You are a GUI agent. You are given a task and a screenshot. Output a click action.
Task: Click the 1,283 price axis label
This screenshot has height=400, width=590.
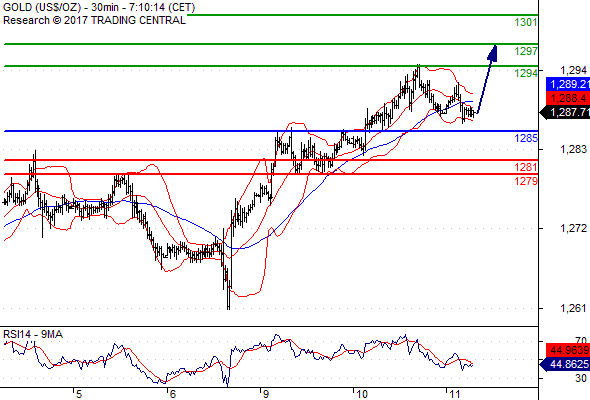573,149
